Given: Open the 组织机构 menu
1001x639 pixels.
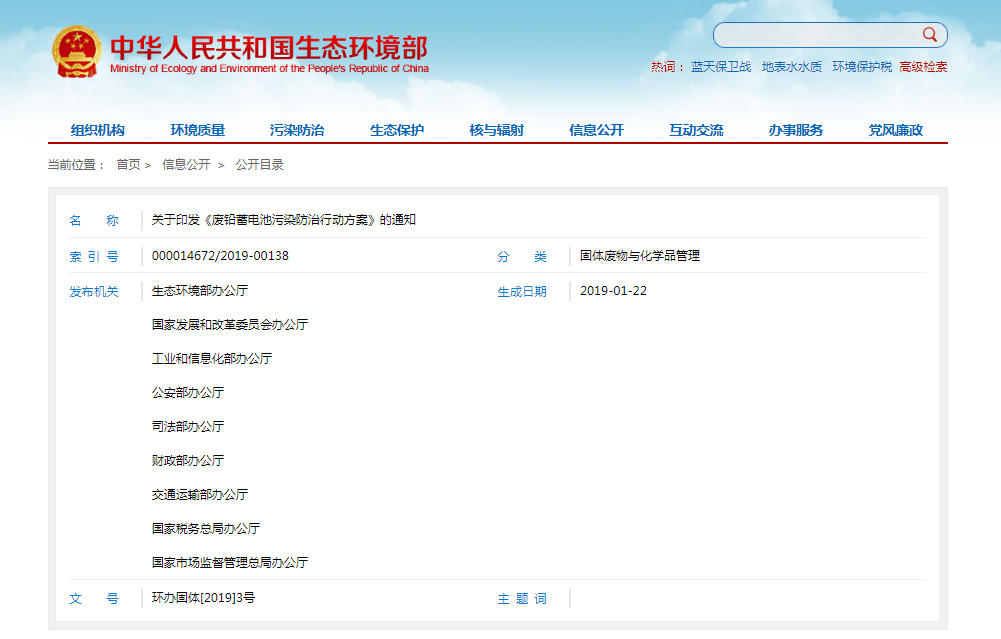Looking at the screenshot, I should tap(98, 130).
